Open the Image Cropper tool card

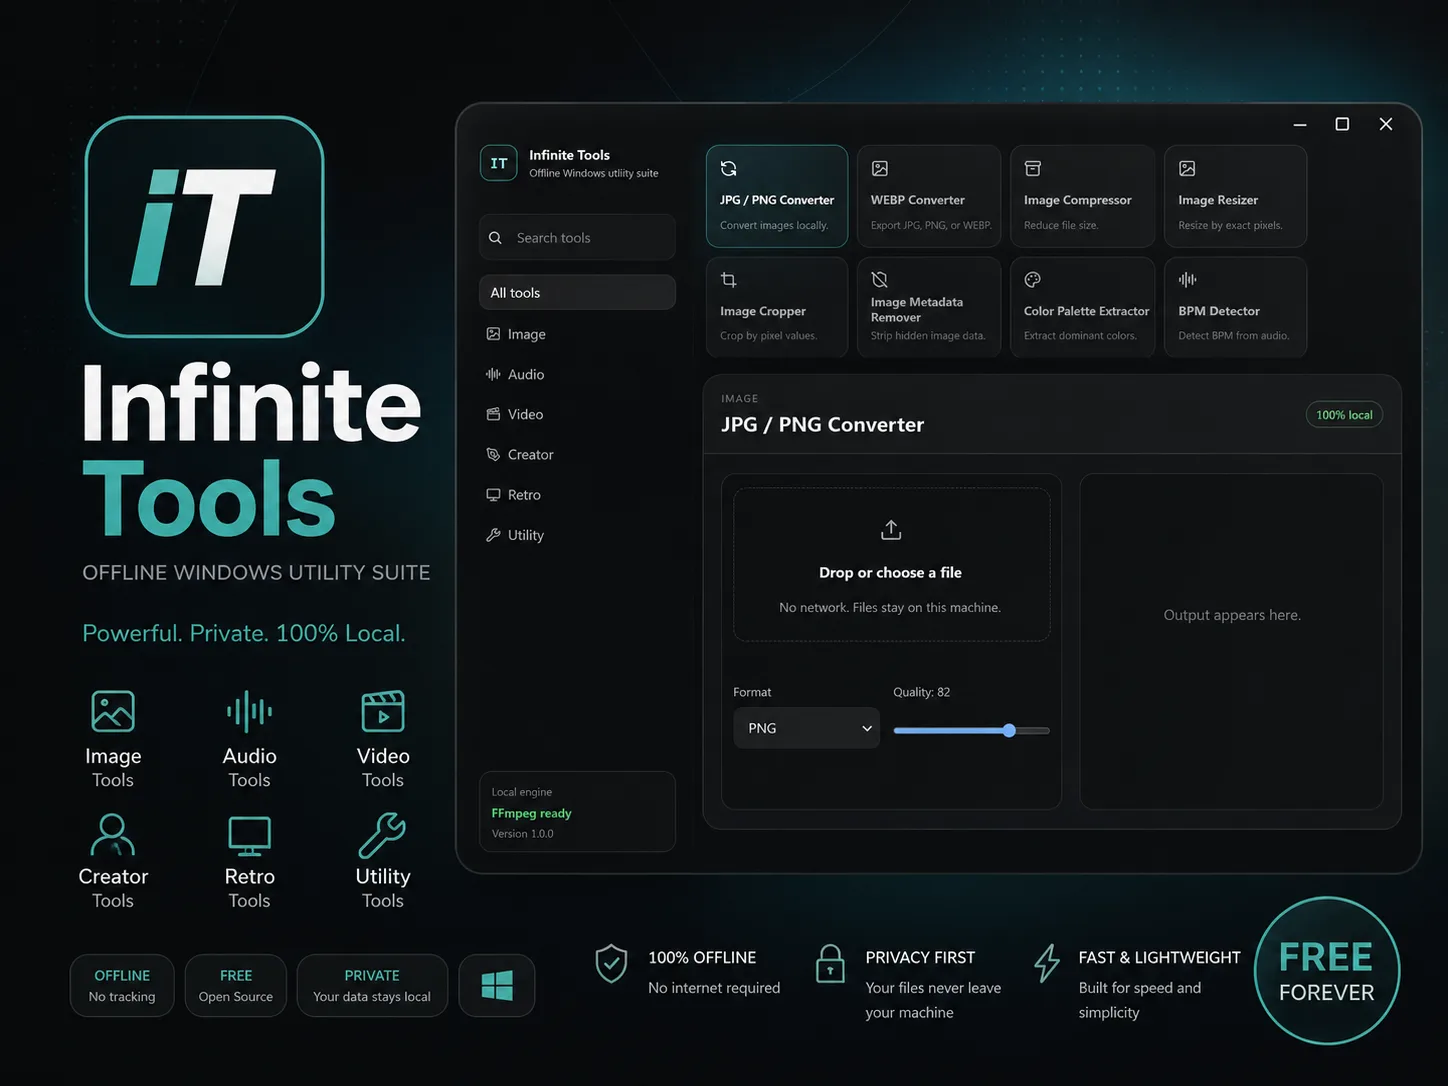(x=777, y=307)
